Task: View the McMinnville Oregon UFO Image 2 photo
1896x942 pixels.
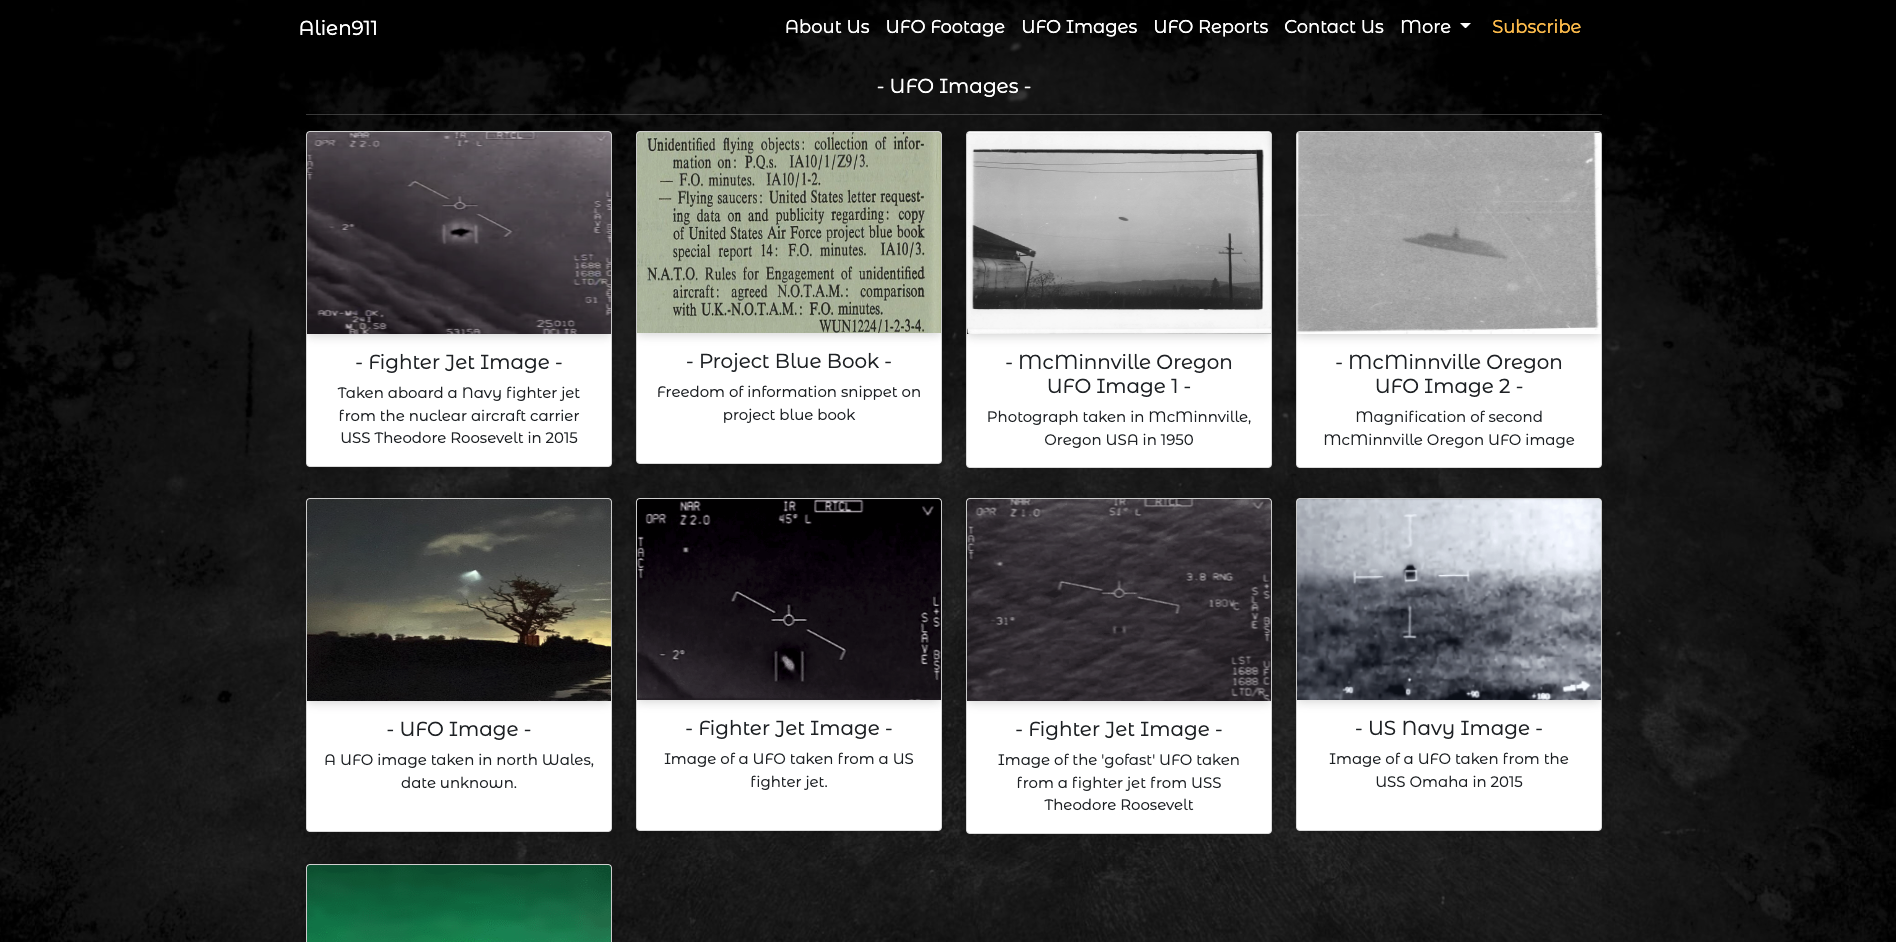Action: coord(1449,233)
